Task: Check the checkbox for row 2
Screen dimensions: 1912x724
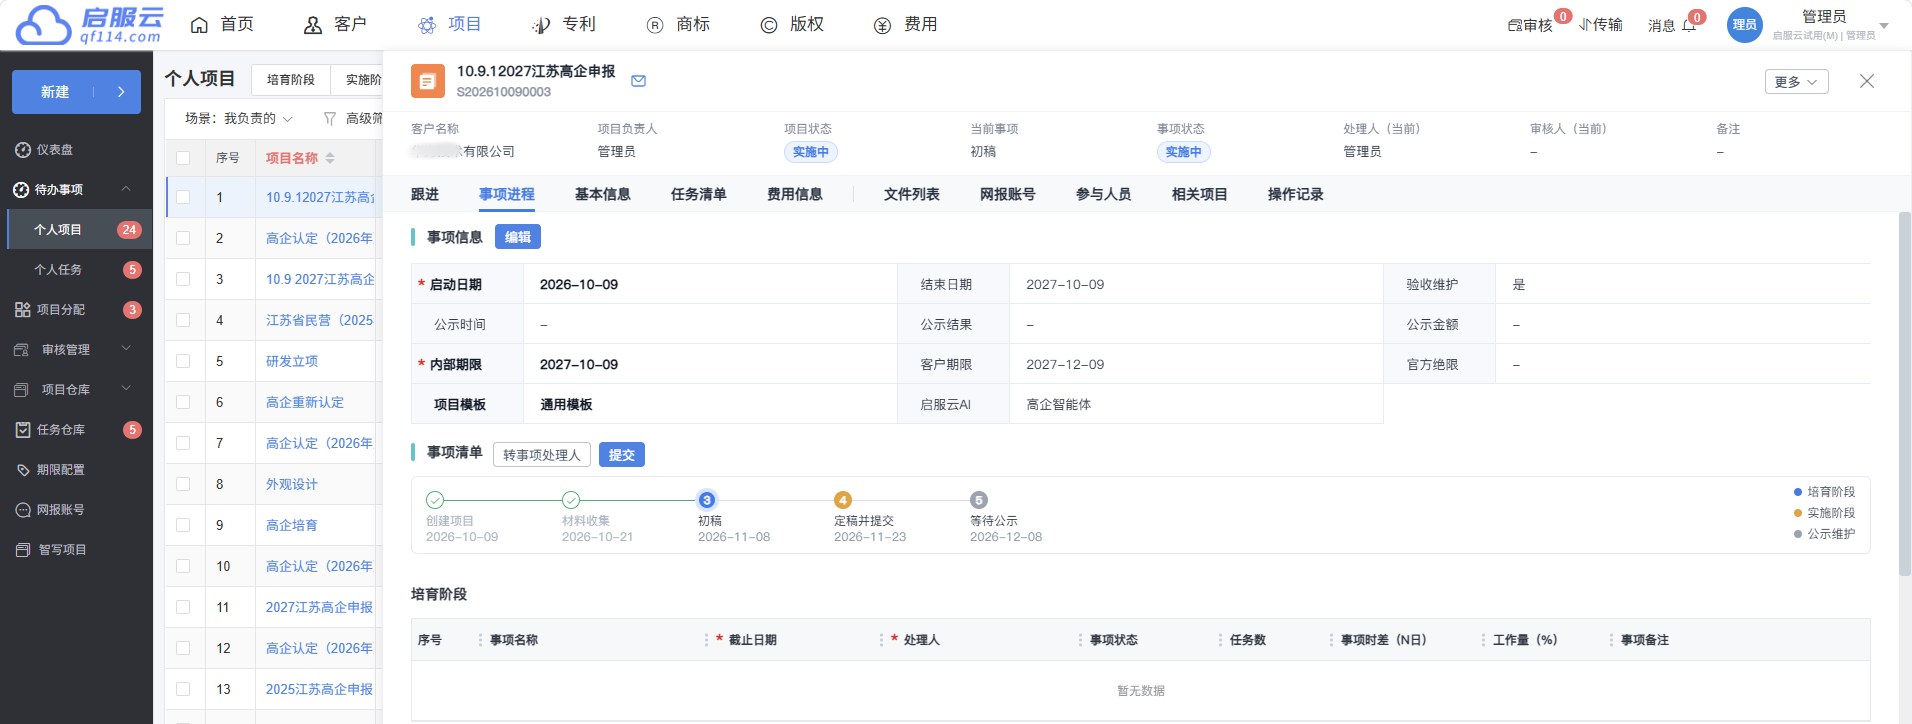Action: [x=183, y=238]
